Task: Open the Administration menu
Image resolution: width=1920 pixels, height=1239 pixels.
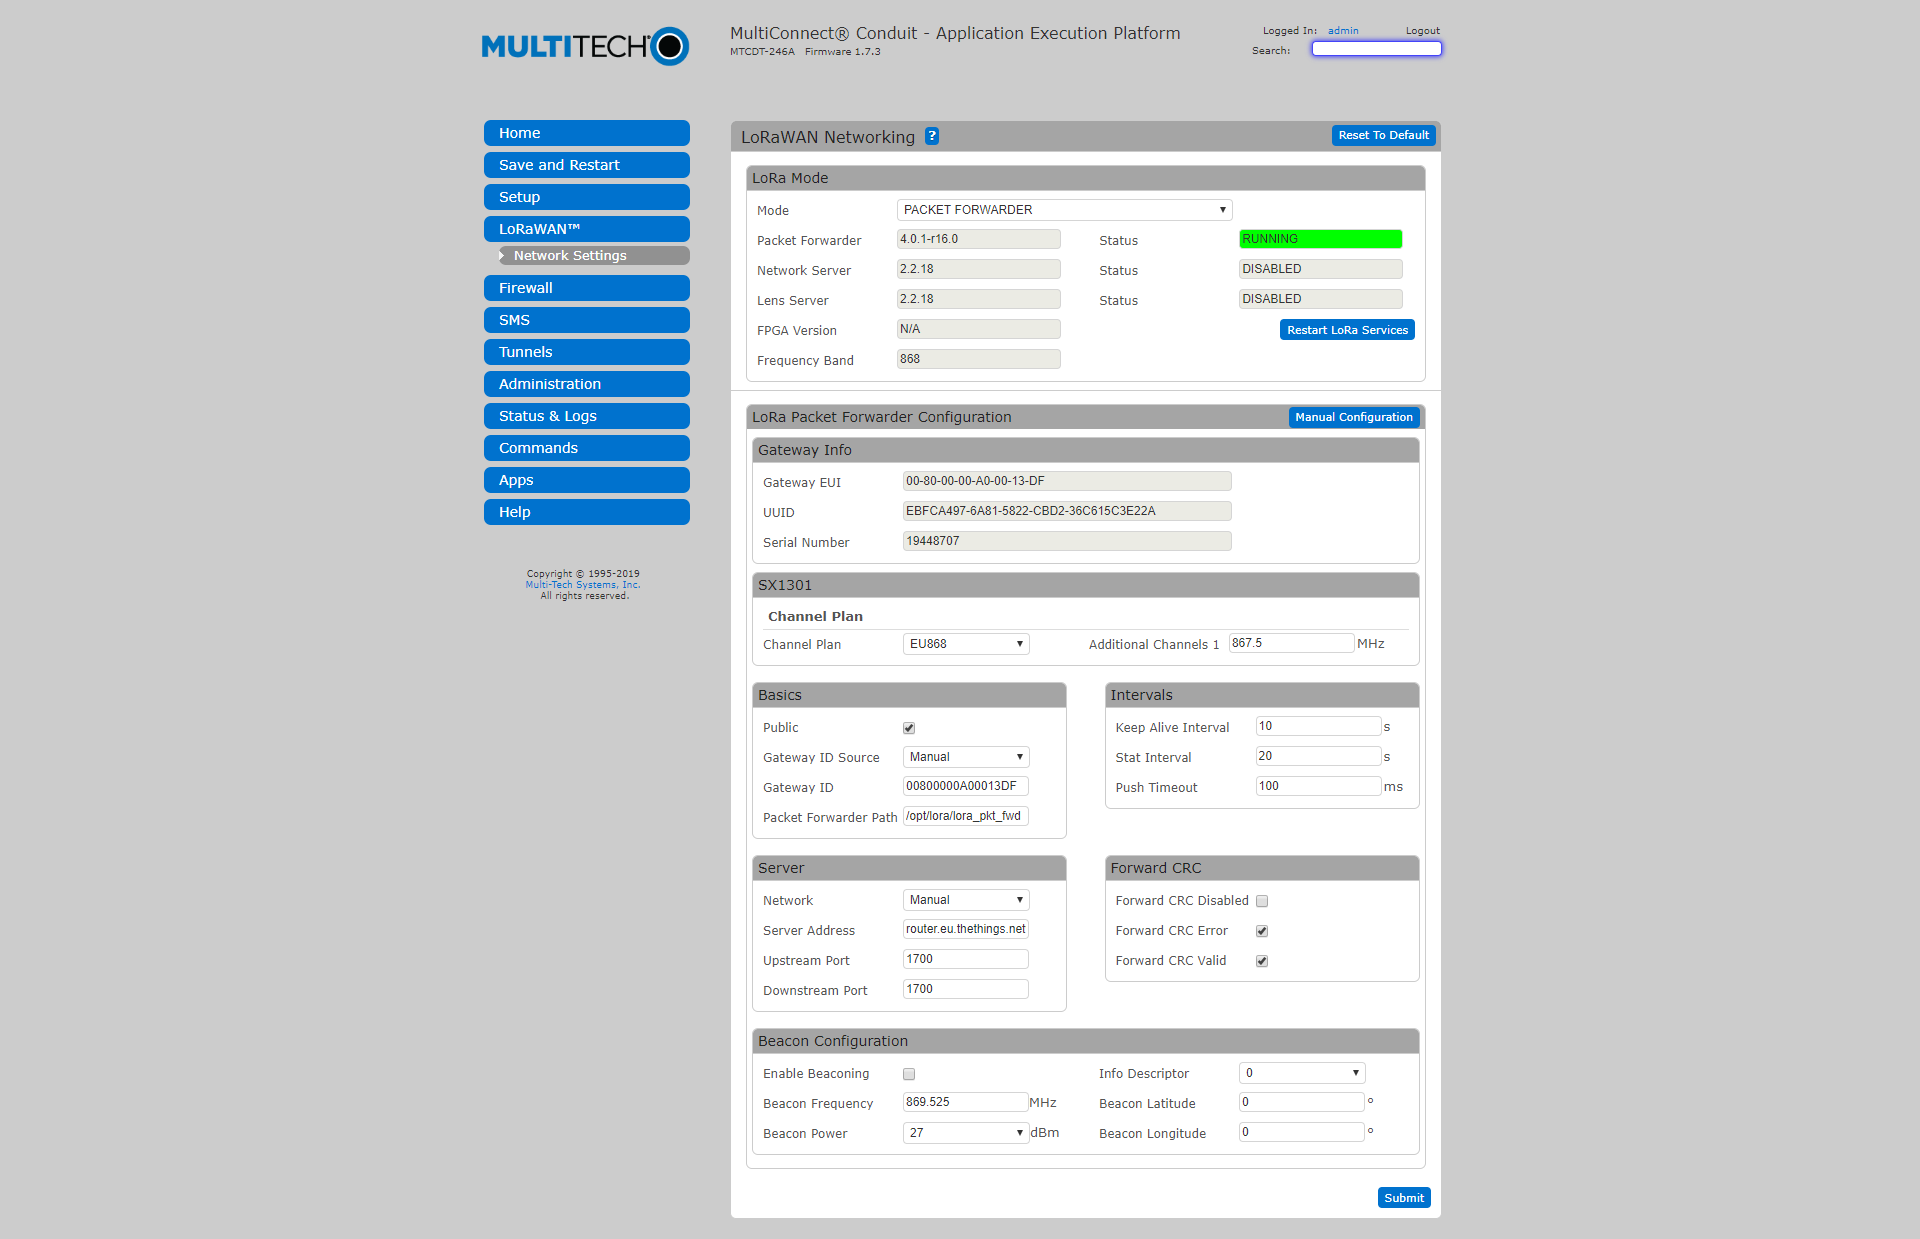Action: point(587,384)
